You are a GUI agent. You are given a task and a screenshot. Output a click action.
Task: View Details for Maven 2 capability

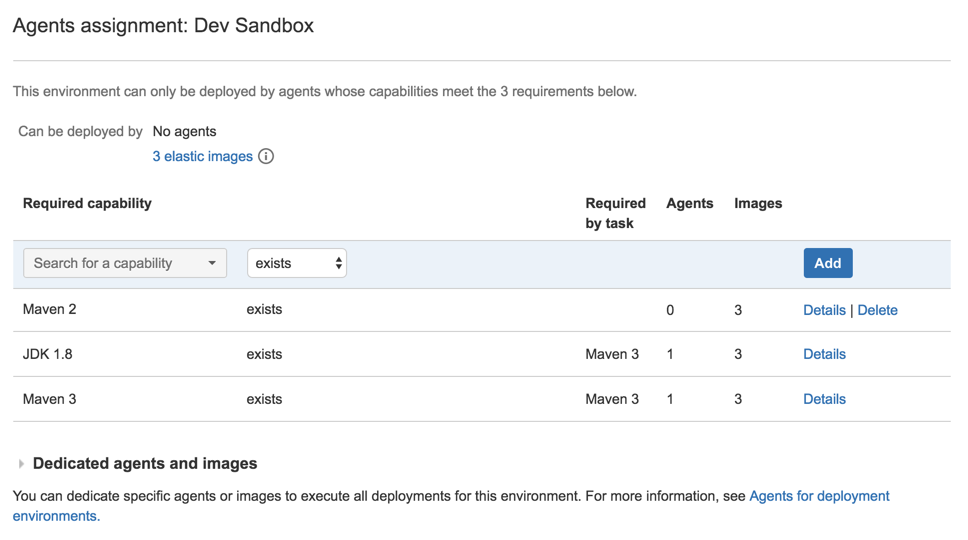pyautogui.click(x=824, y=310)
